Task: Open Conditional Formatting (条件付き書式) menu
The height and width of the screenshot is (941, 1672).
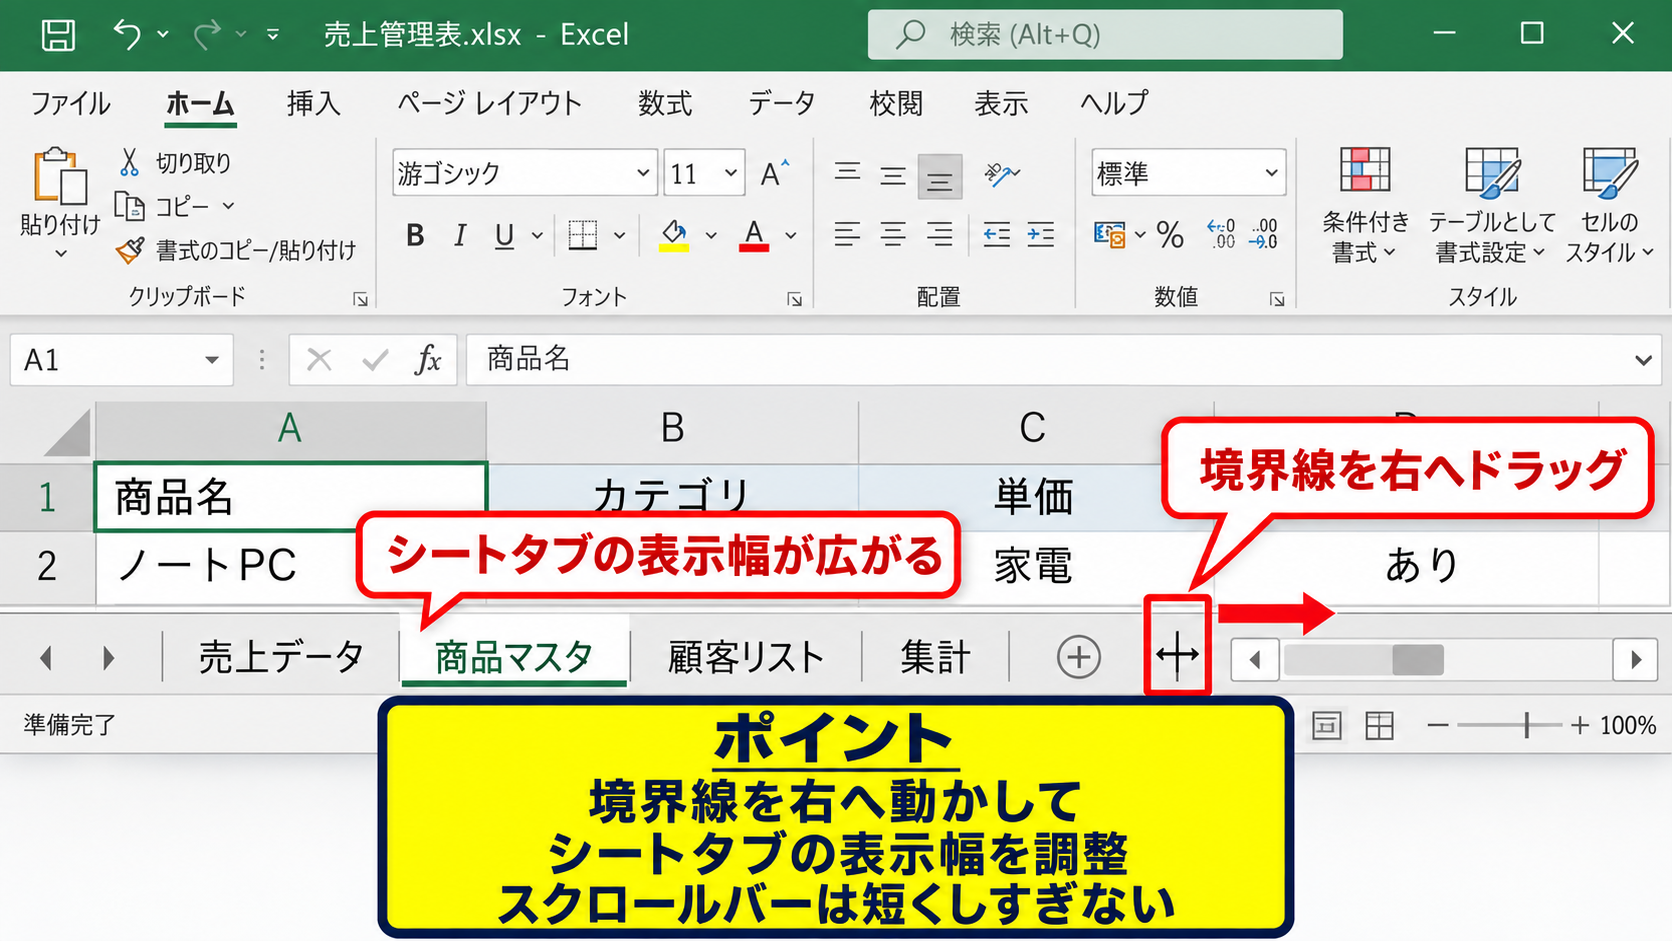Action: 1365,205
